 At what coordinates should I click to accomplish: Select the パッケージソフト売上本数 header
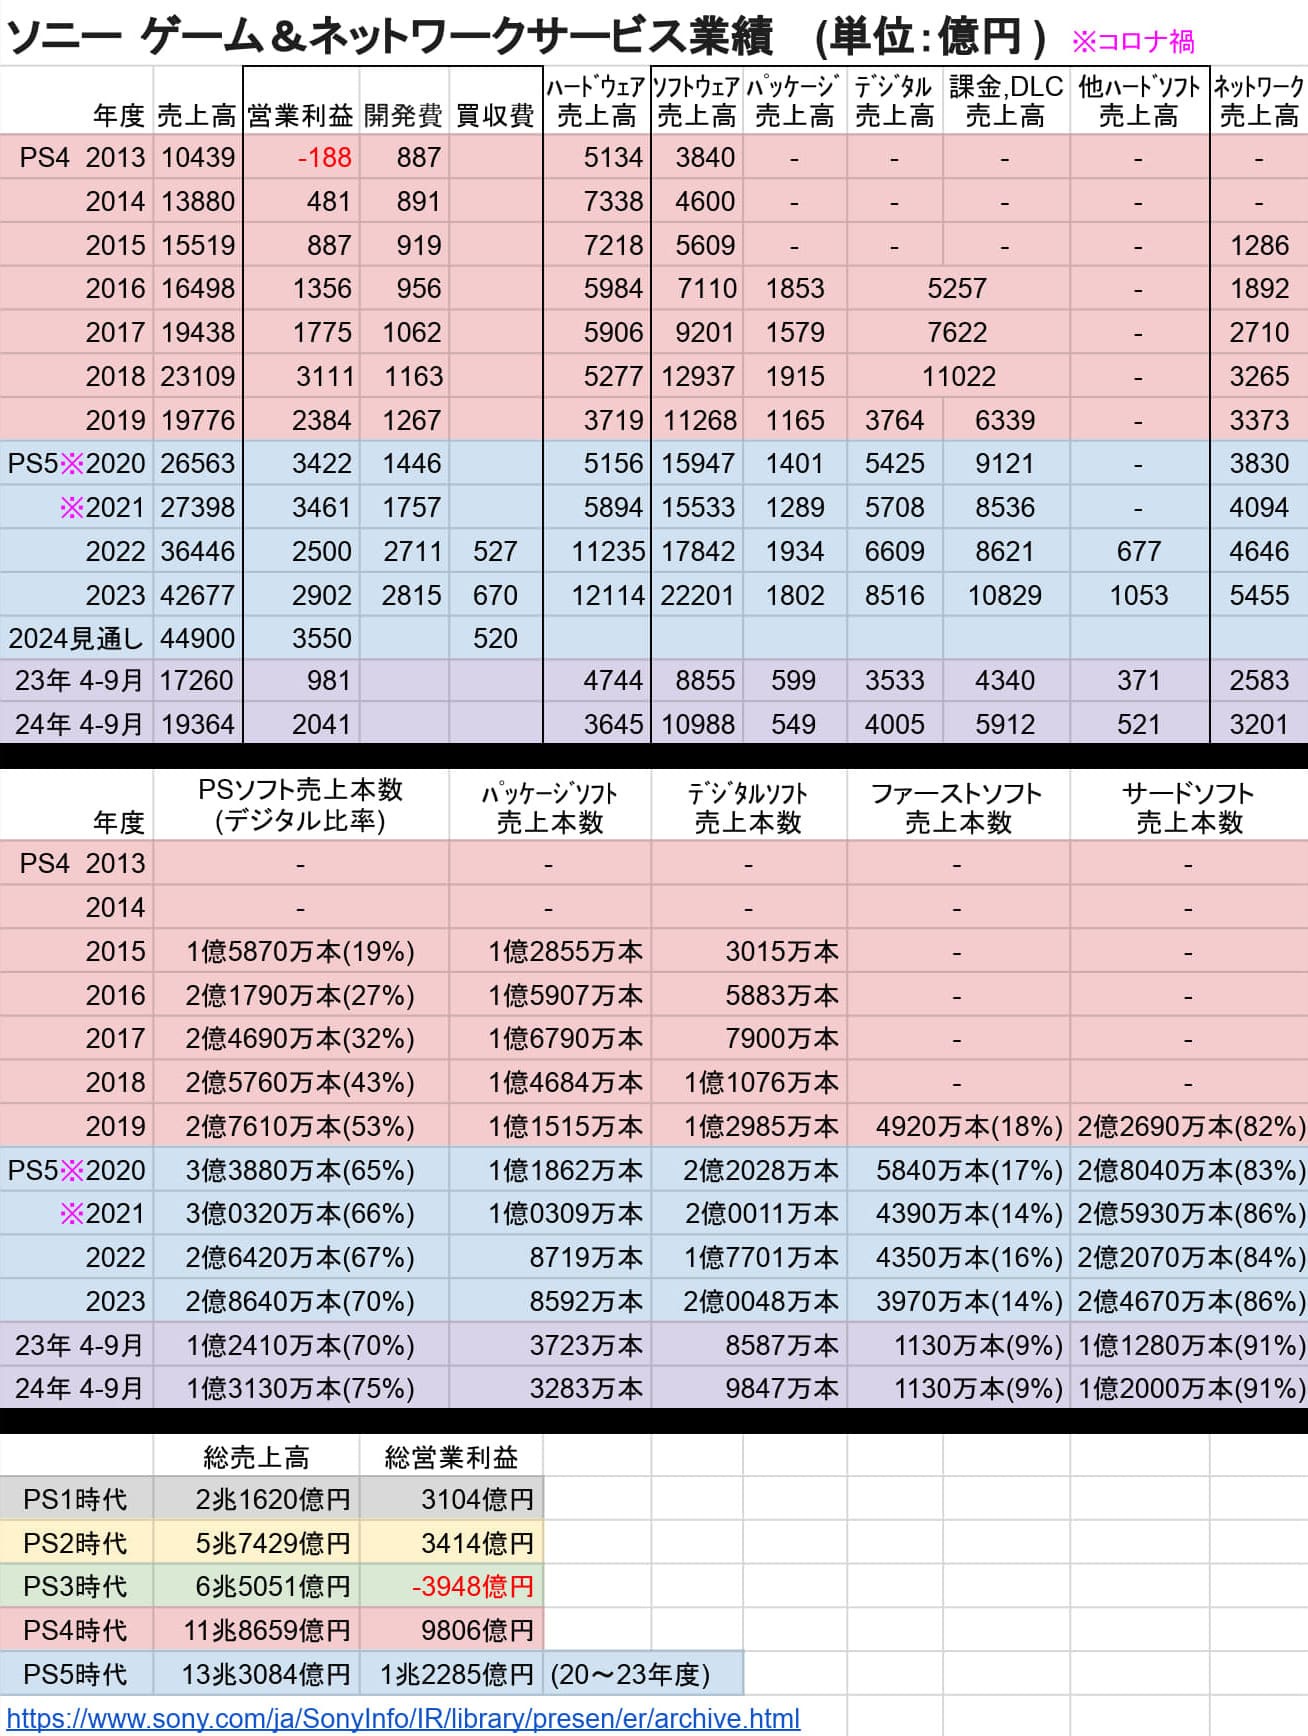pyautogui.click(x=550, y=808)
